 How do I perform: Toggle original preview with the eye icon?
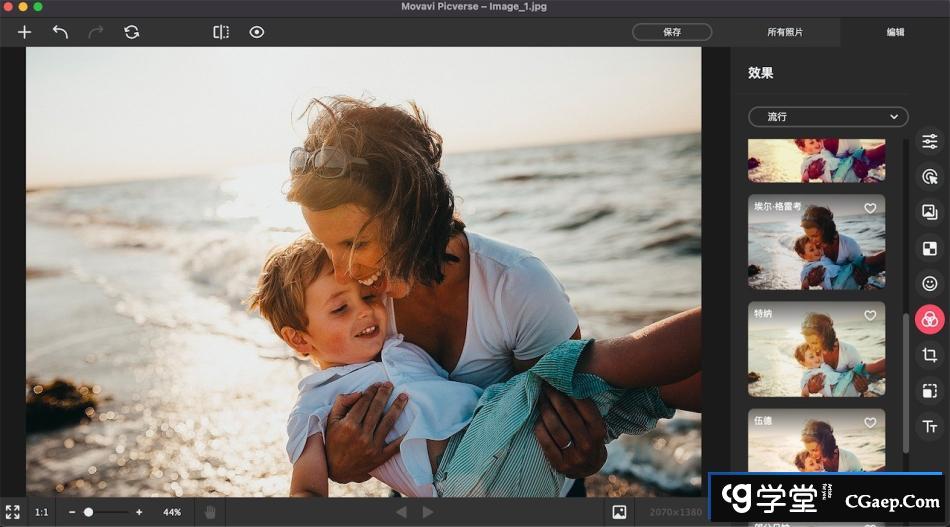[257, 32]
